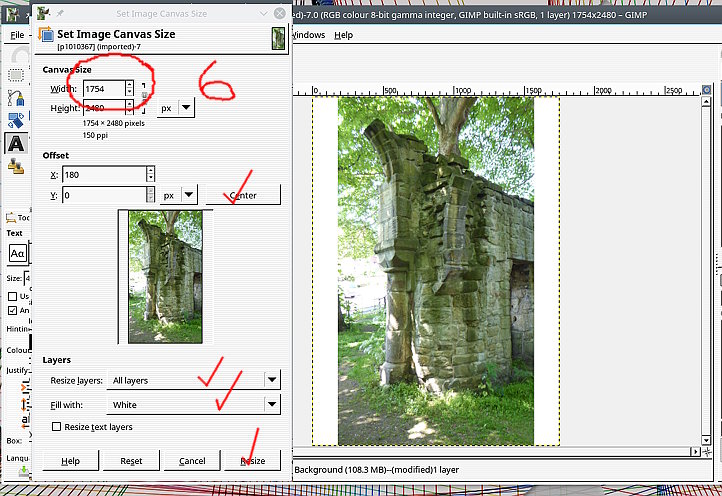Select the Rectangle Select tool
Image resolution: width=722 pixels, height=496 pixels.
[x=16, y=74]
